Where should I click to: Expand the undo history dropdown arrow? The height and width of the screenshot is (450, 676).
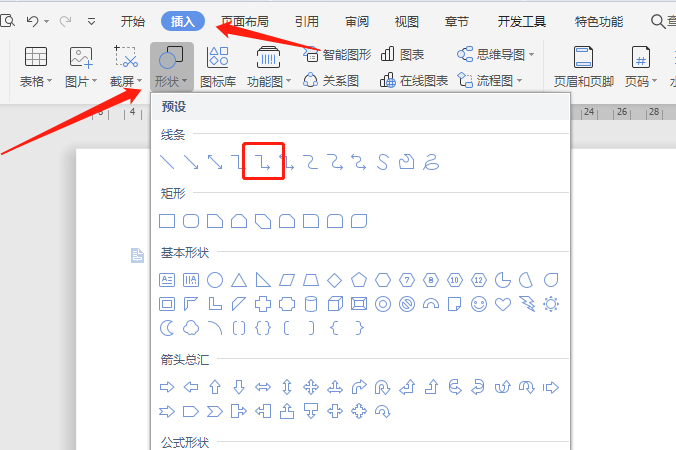(47, 21)
